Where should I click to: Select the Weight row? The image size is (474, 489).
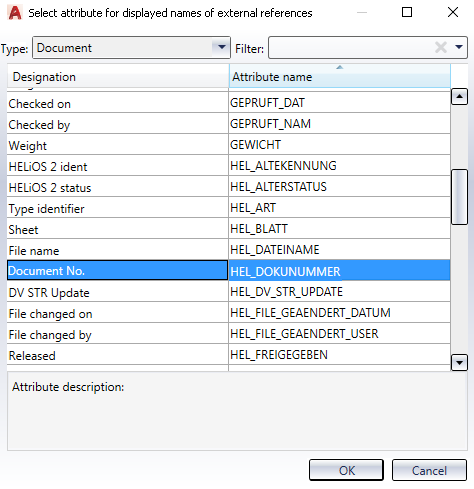[228, 145]
